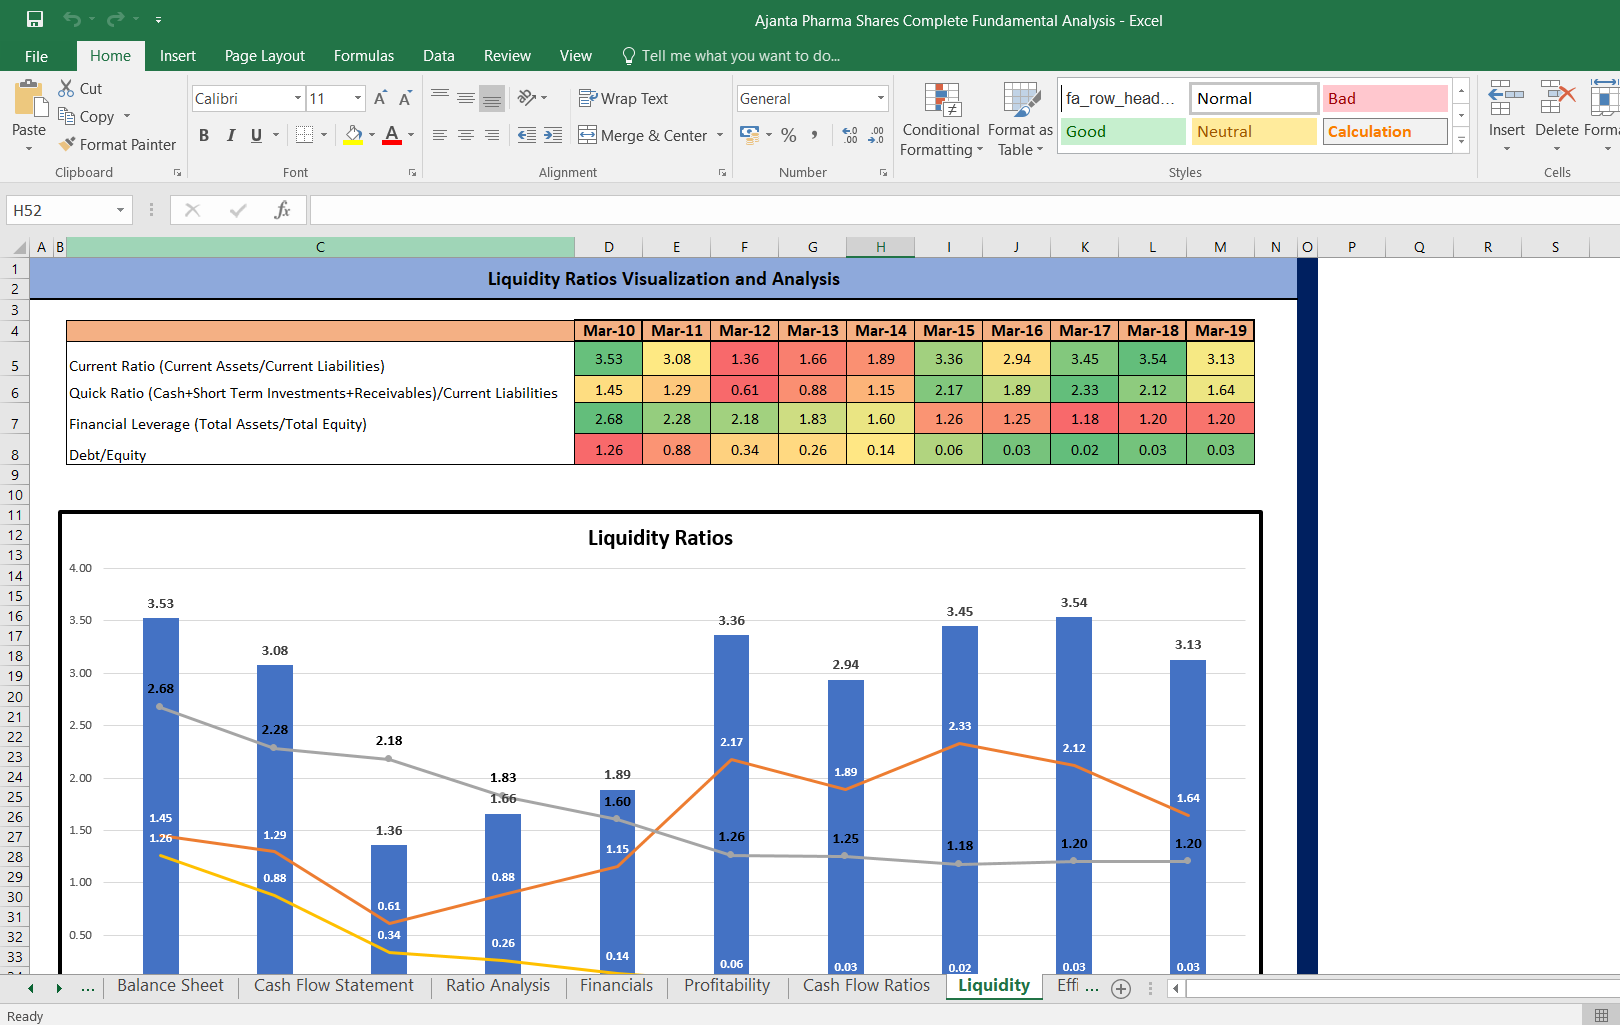Click the Copy icon
Image resolution: width=1620 pixels, height=1025 pixels.
[67, 116]
